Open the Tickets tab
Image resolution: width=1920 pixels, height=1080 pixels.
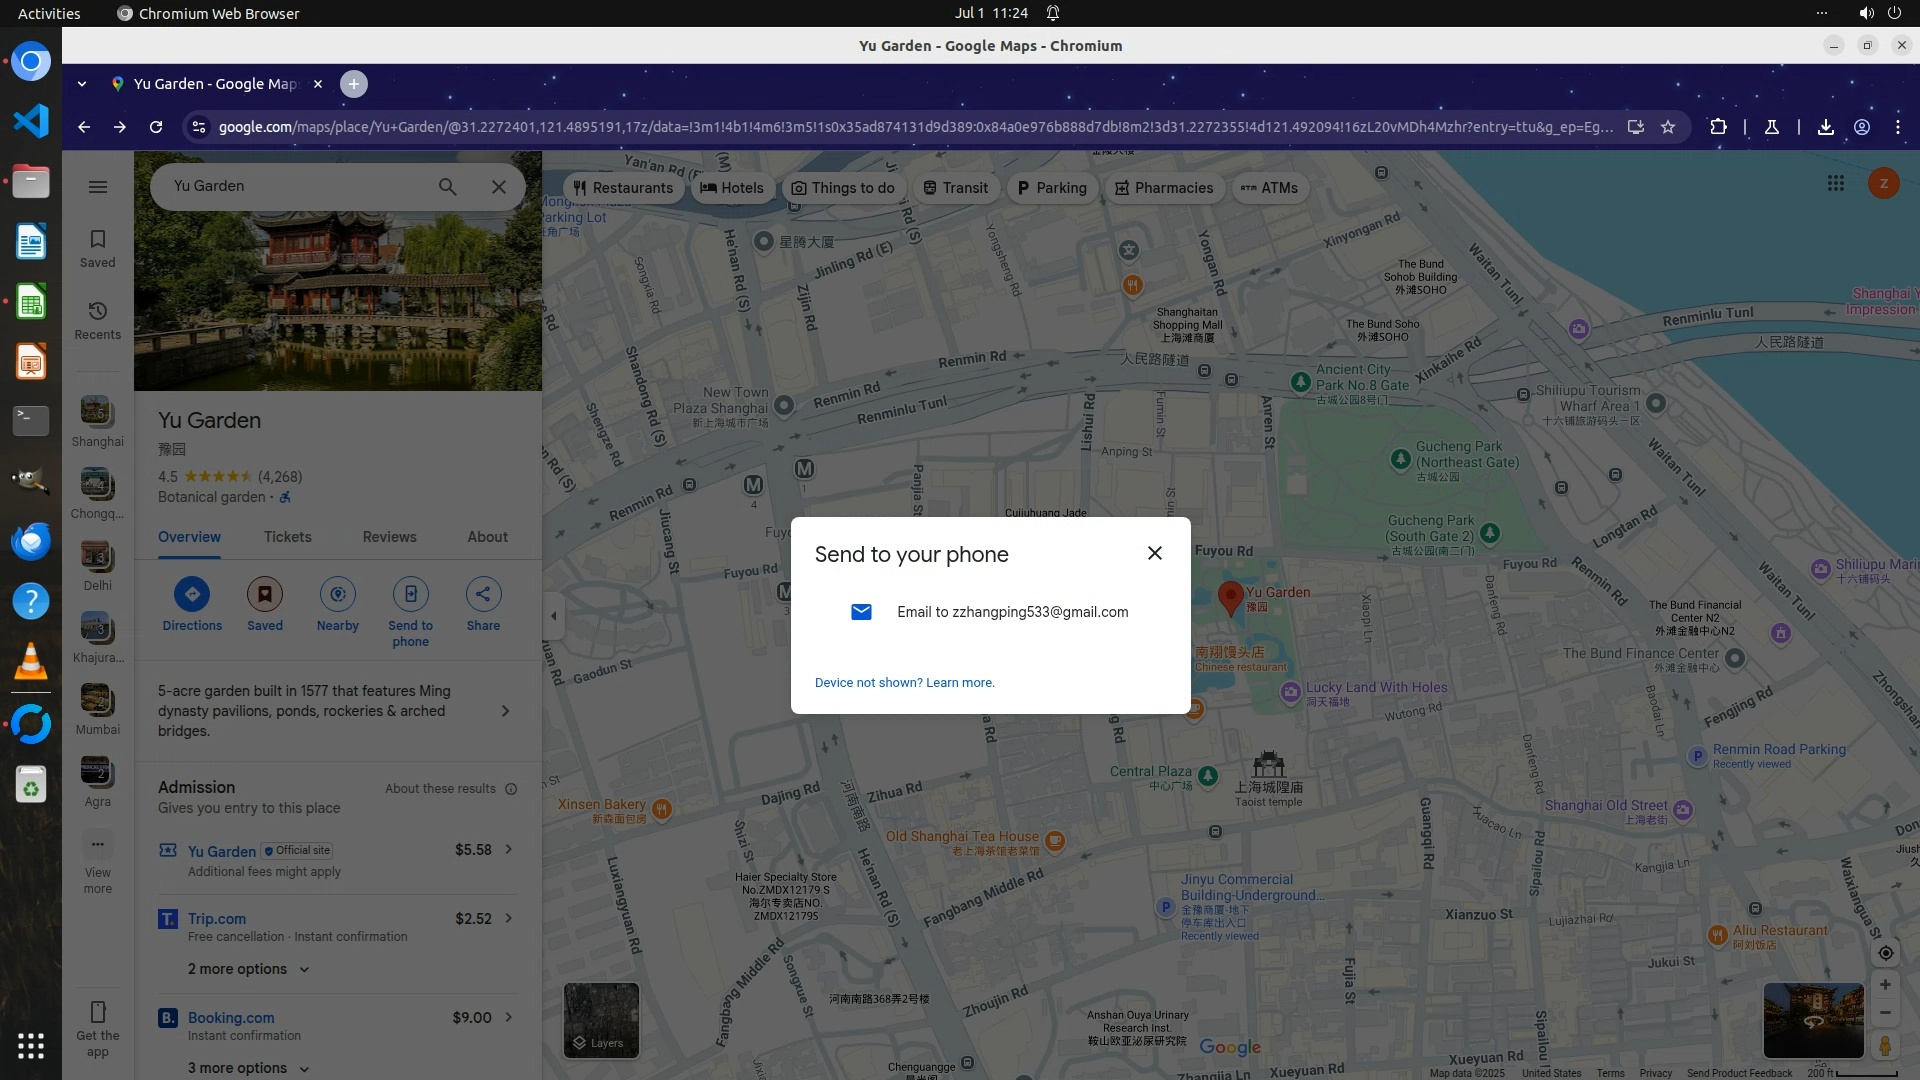pos(287,537)
